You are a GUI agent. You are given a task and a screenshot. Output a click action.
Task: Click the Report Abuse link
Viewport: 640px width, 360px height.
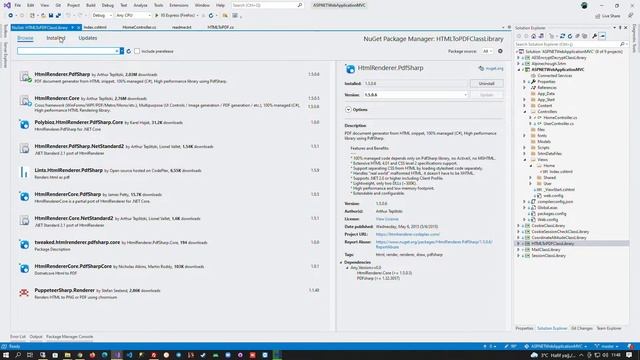point(434,244)
